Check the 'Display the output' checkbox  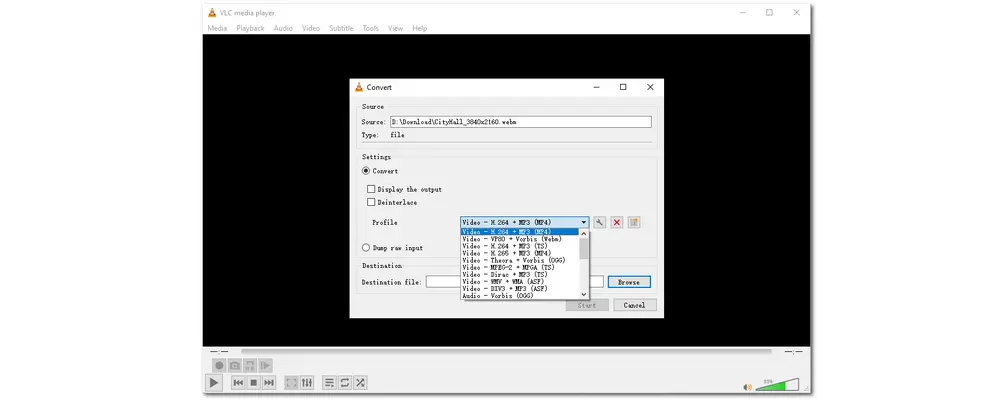coord(371,189)
